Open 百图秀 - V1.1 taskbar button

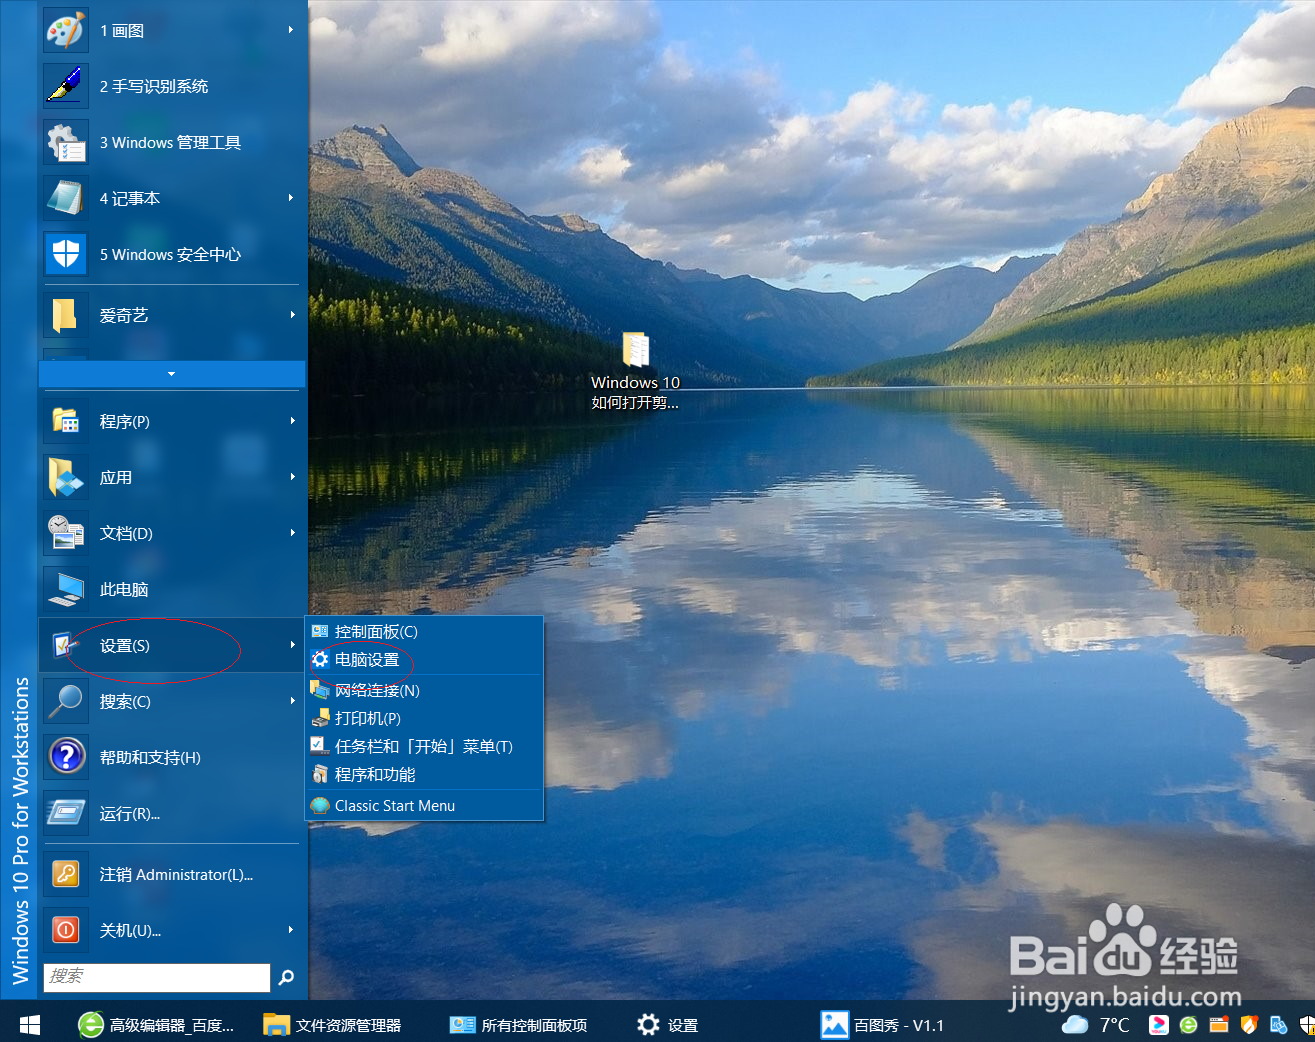click(x=882, y=1025)
